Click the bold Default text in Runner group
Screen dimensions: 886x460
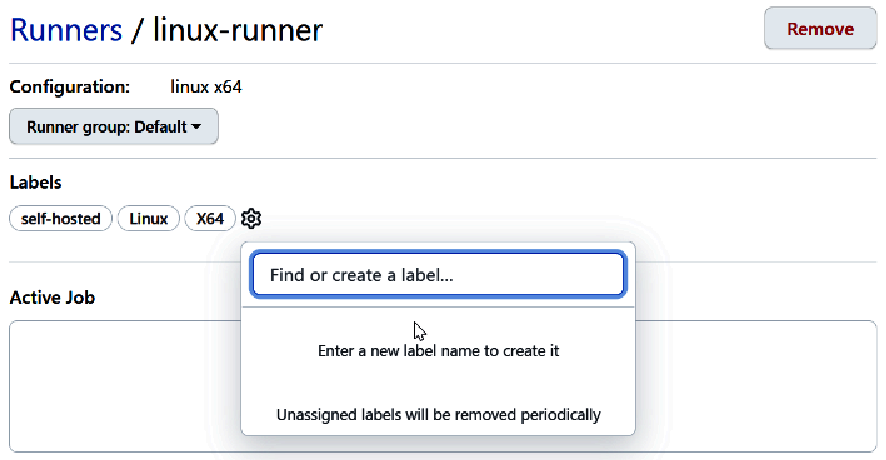[160, 127]
